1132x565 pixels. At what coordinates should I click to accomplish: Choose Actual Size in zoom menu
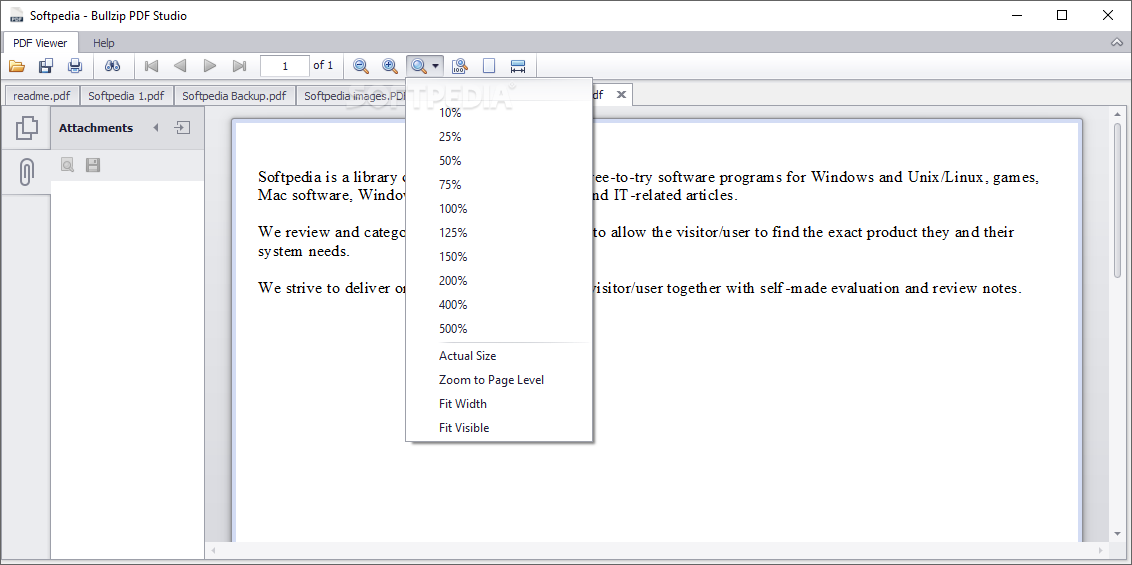[499, 356]
